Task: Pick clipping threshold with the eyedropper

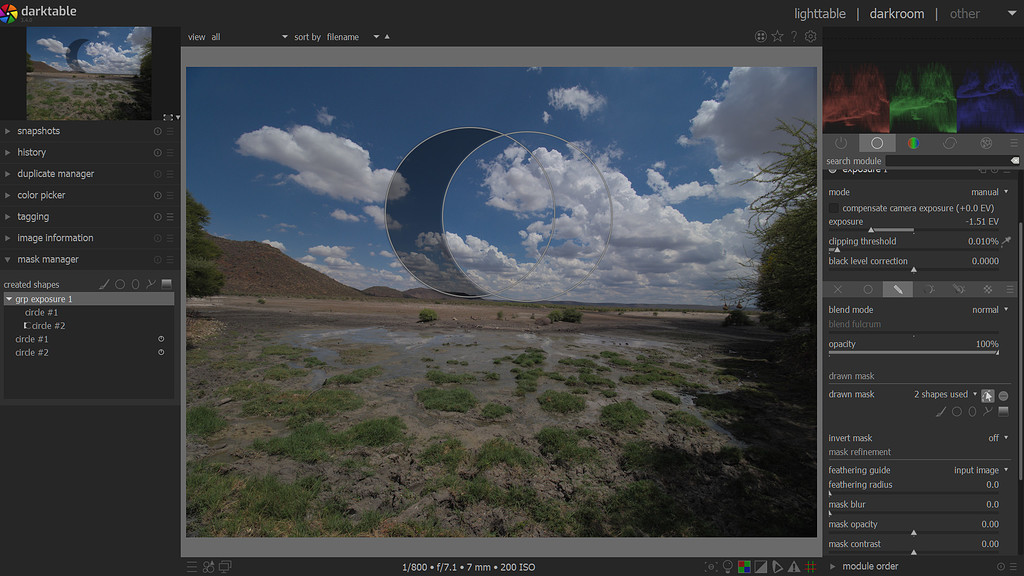Action: 1006,242
